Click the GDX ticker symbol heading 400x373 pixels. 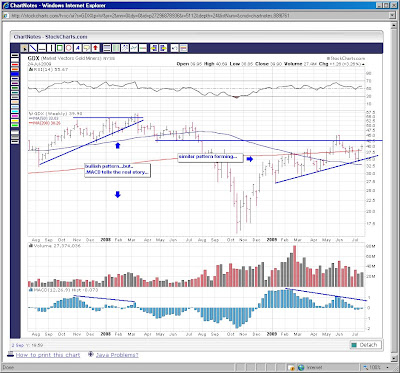(34, 58)
